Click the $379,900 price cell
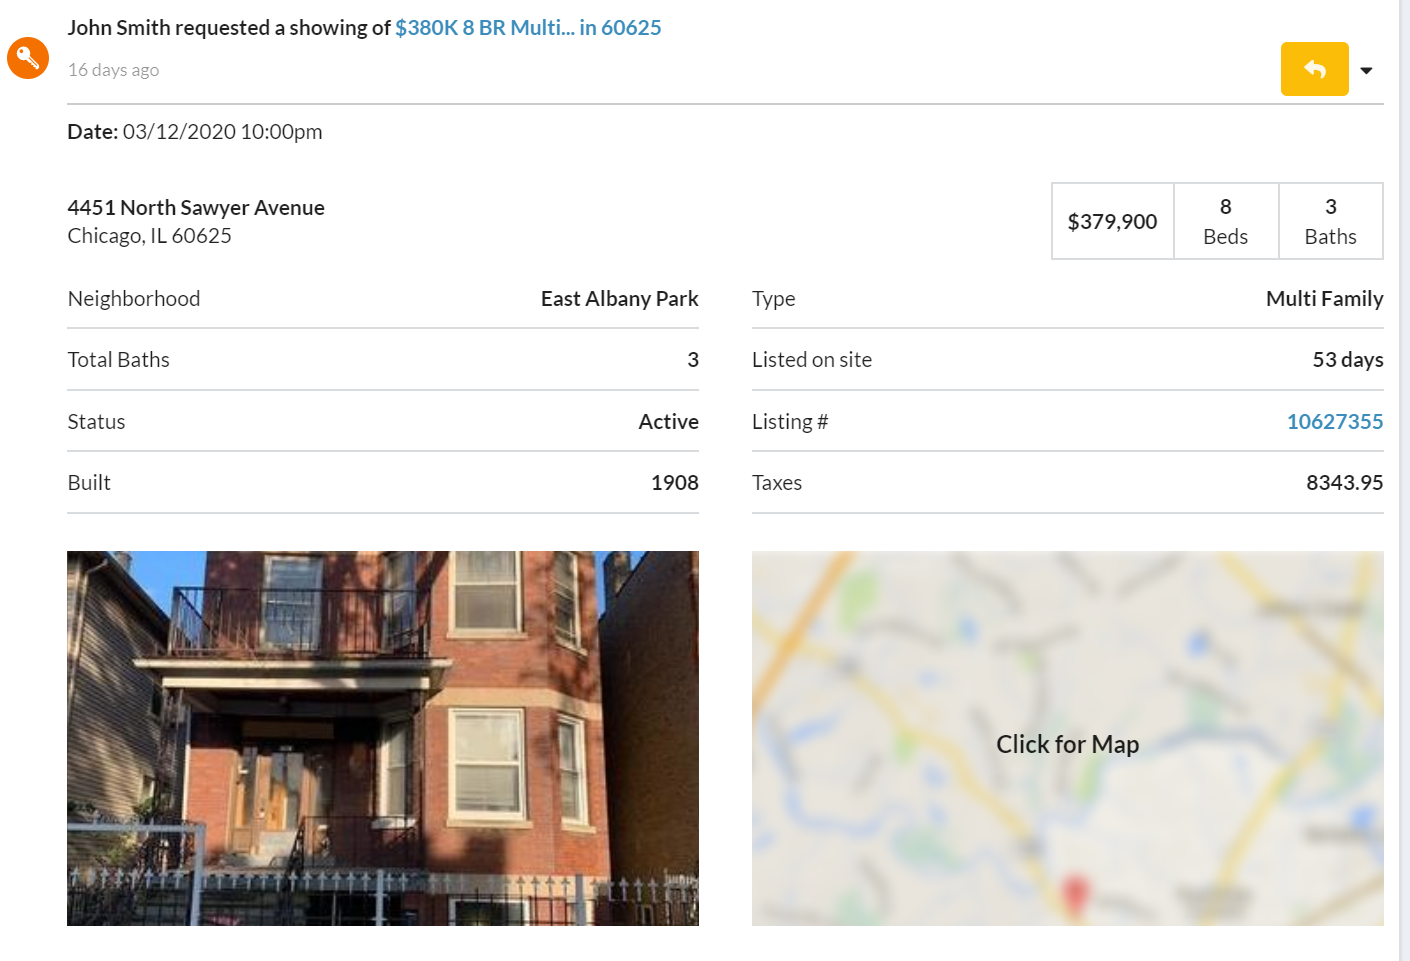 click(1112, 222)
